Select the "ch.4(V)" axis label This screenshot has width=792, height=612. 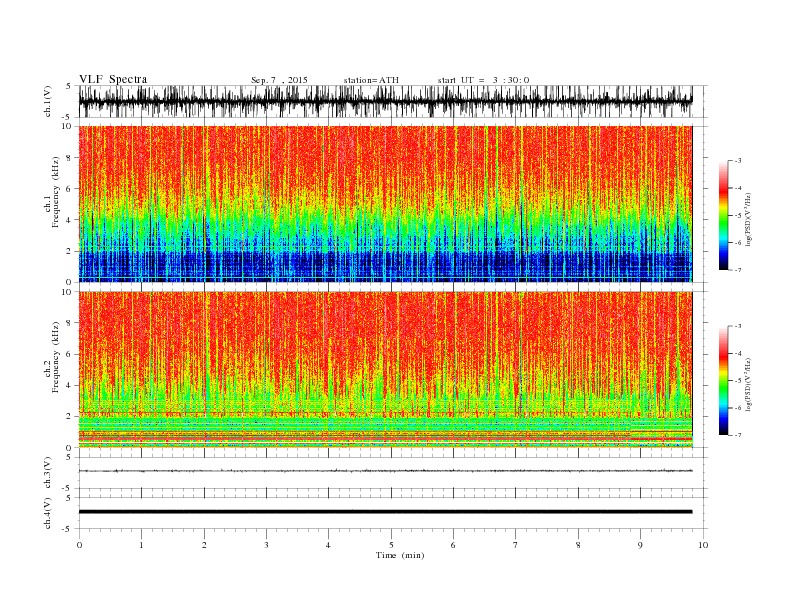click(x=48, y=513)
